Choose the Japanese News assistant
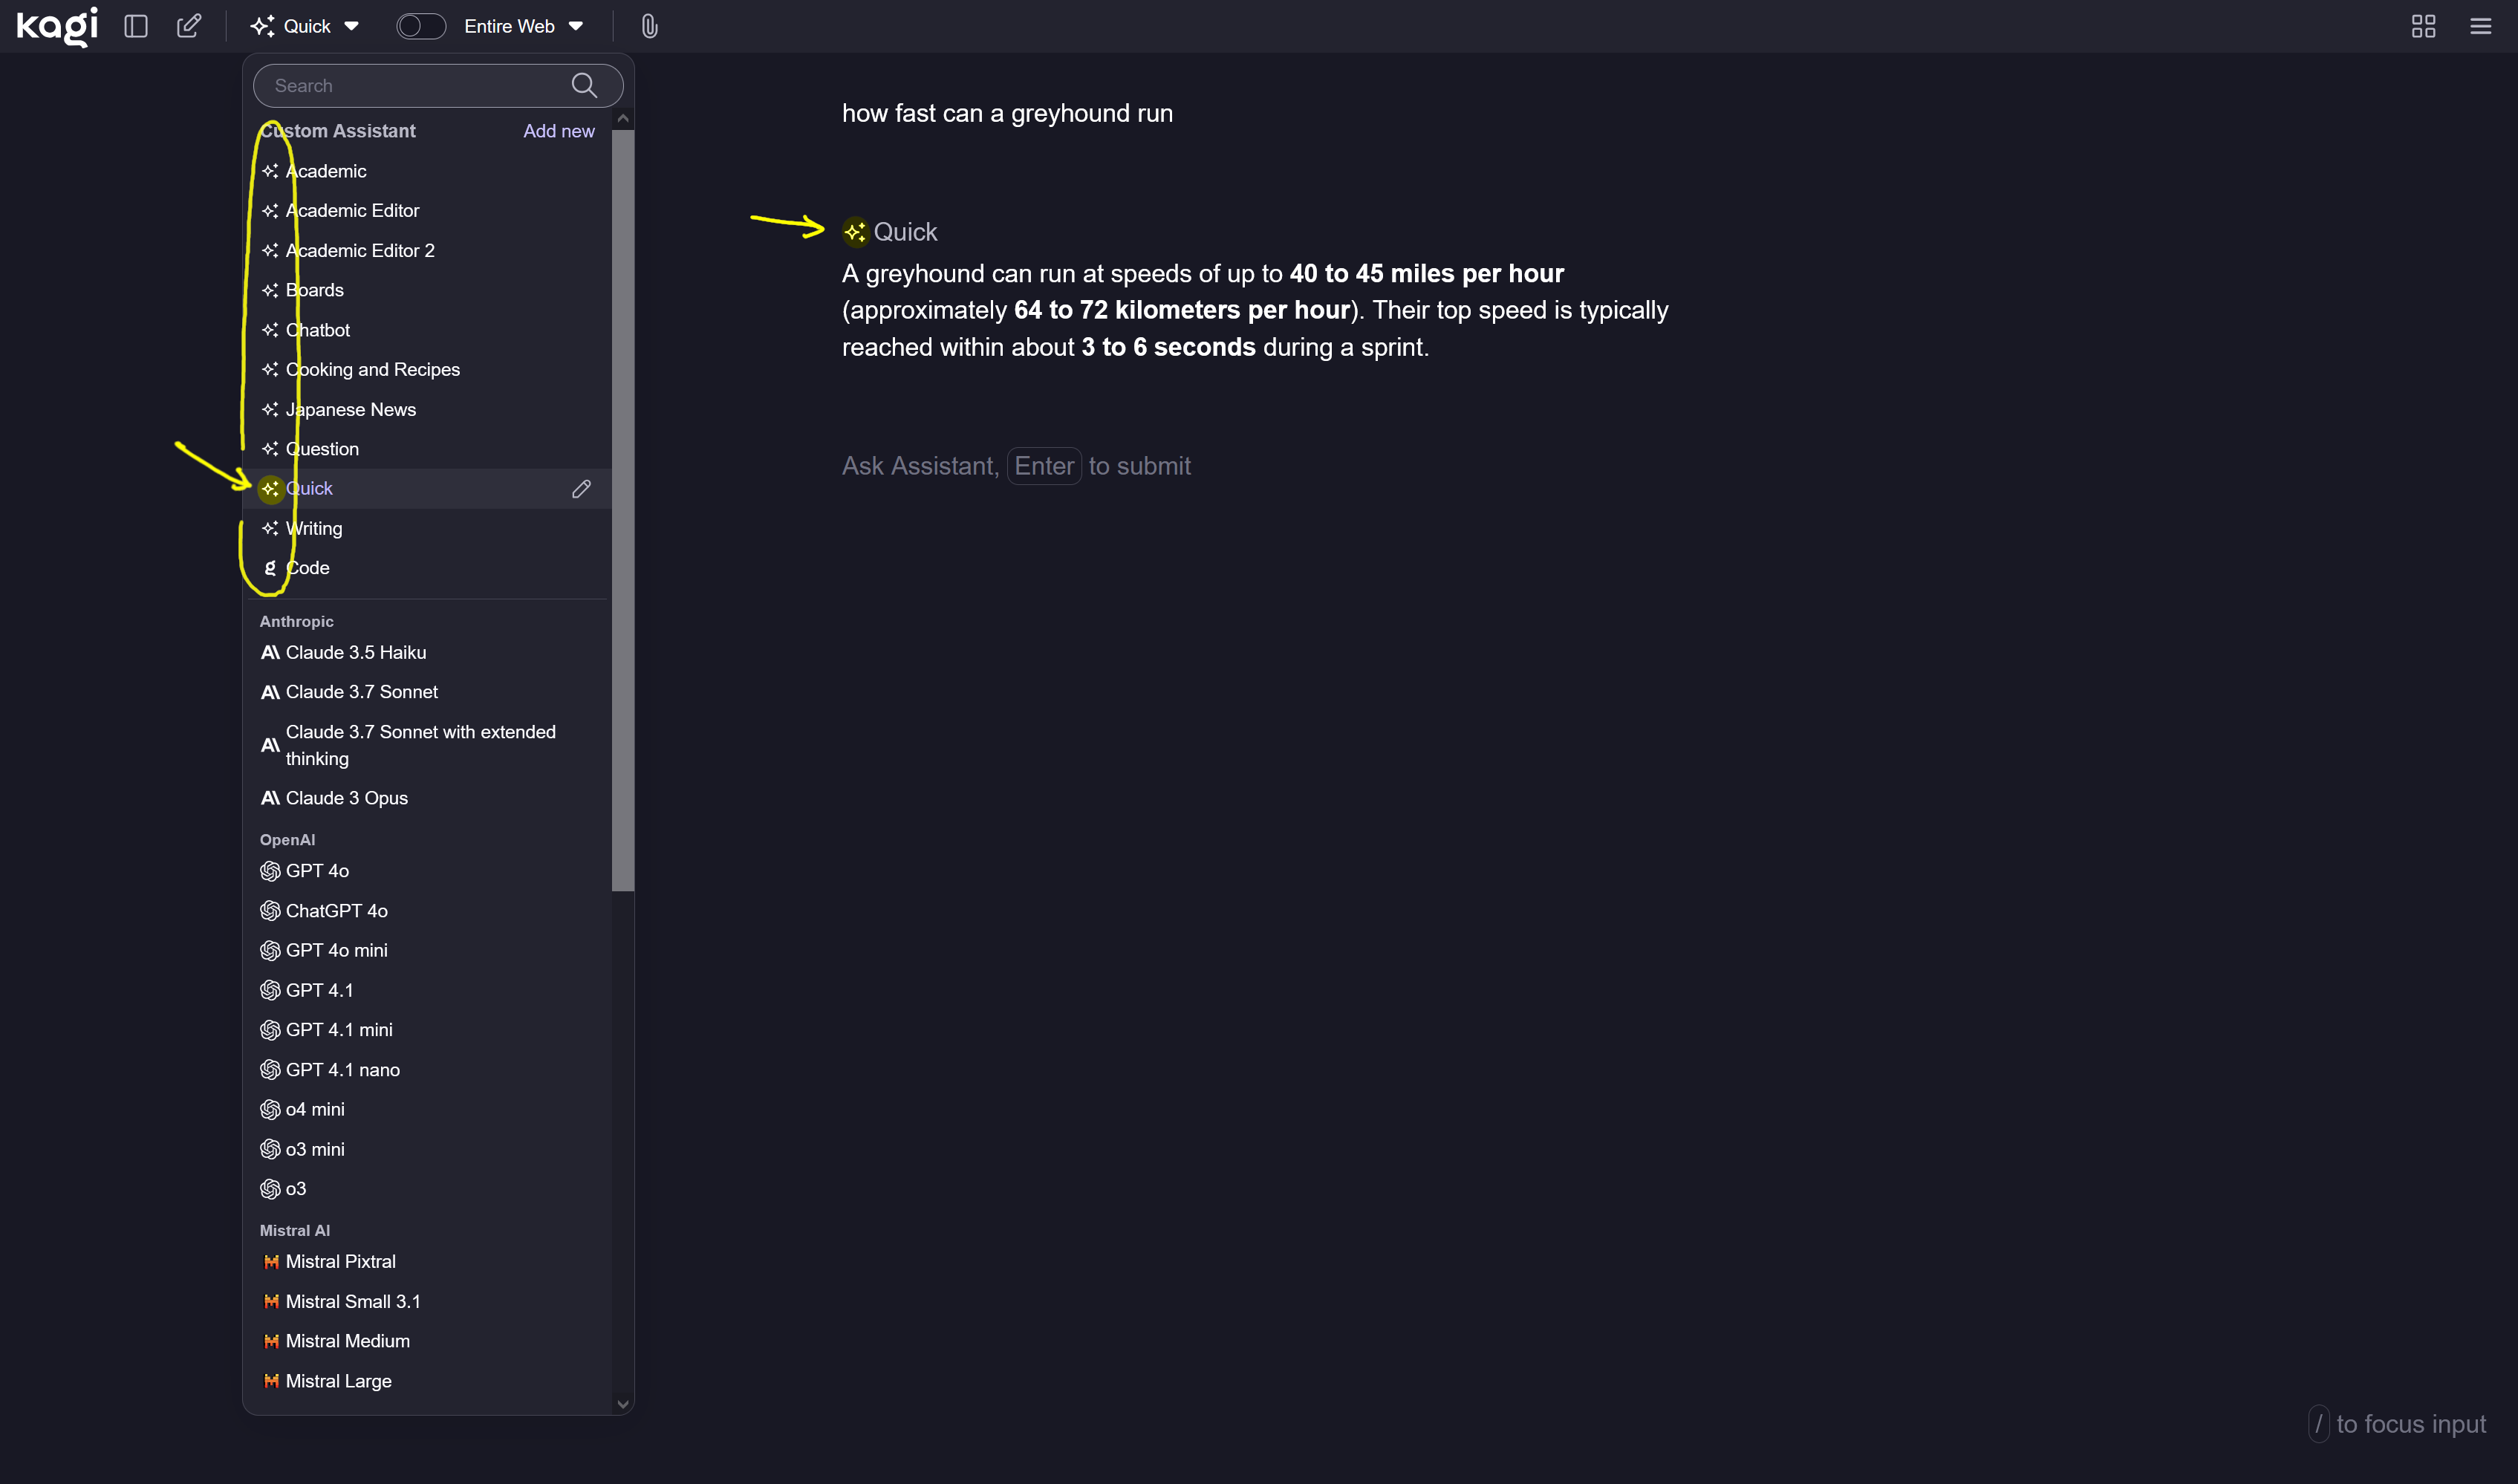 350,409
